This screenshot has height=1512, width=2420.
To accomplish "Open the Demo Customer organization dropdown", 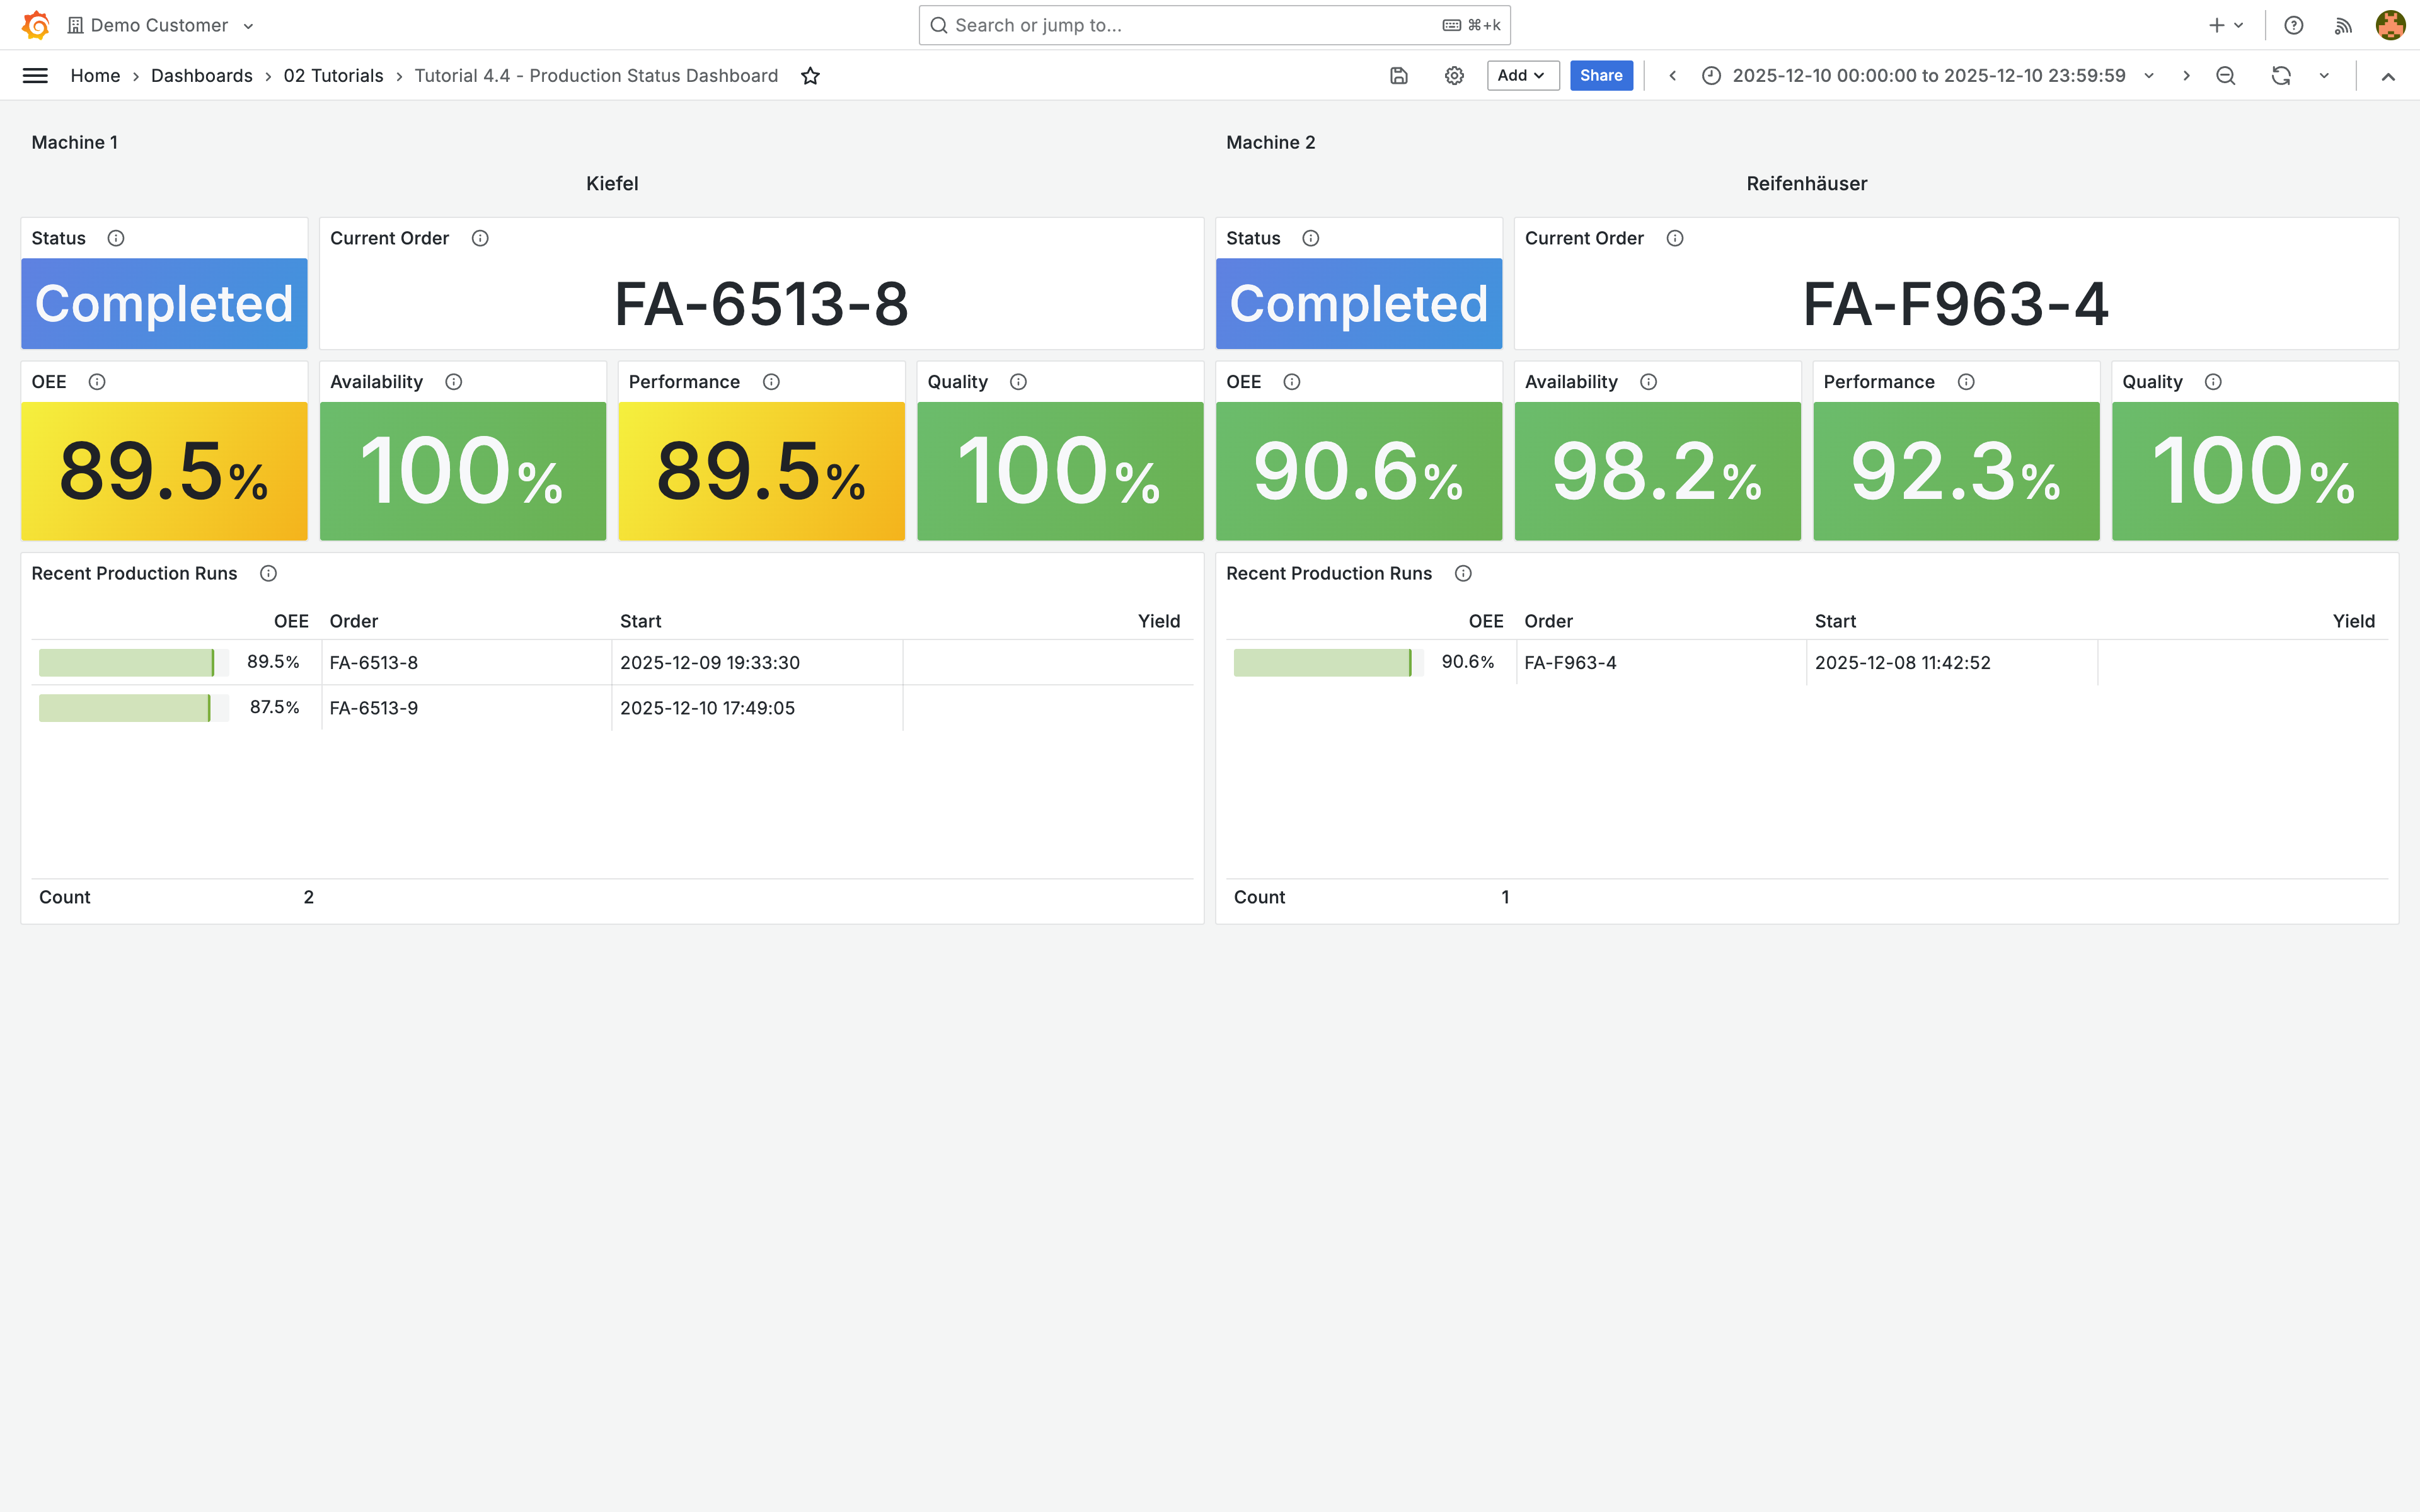I will pos(160,25).
